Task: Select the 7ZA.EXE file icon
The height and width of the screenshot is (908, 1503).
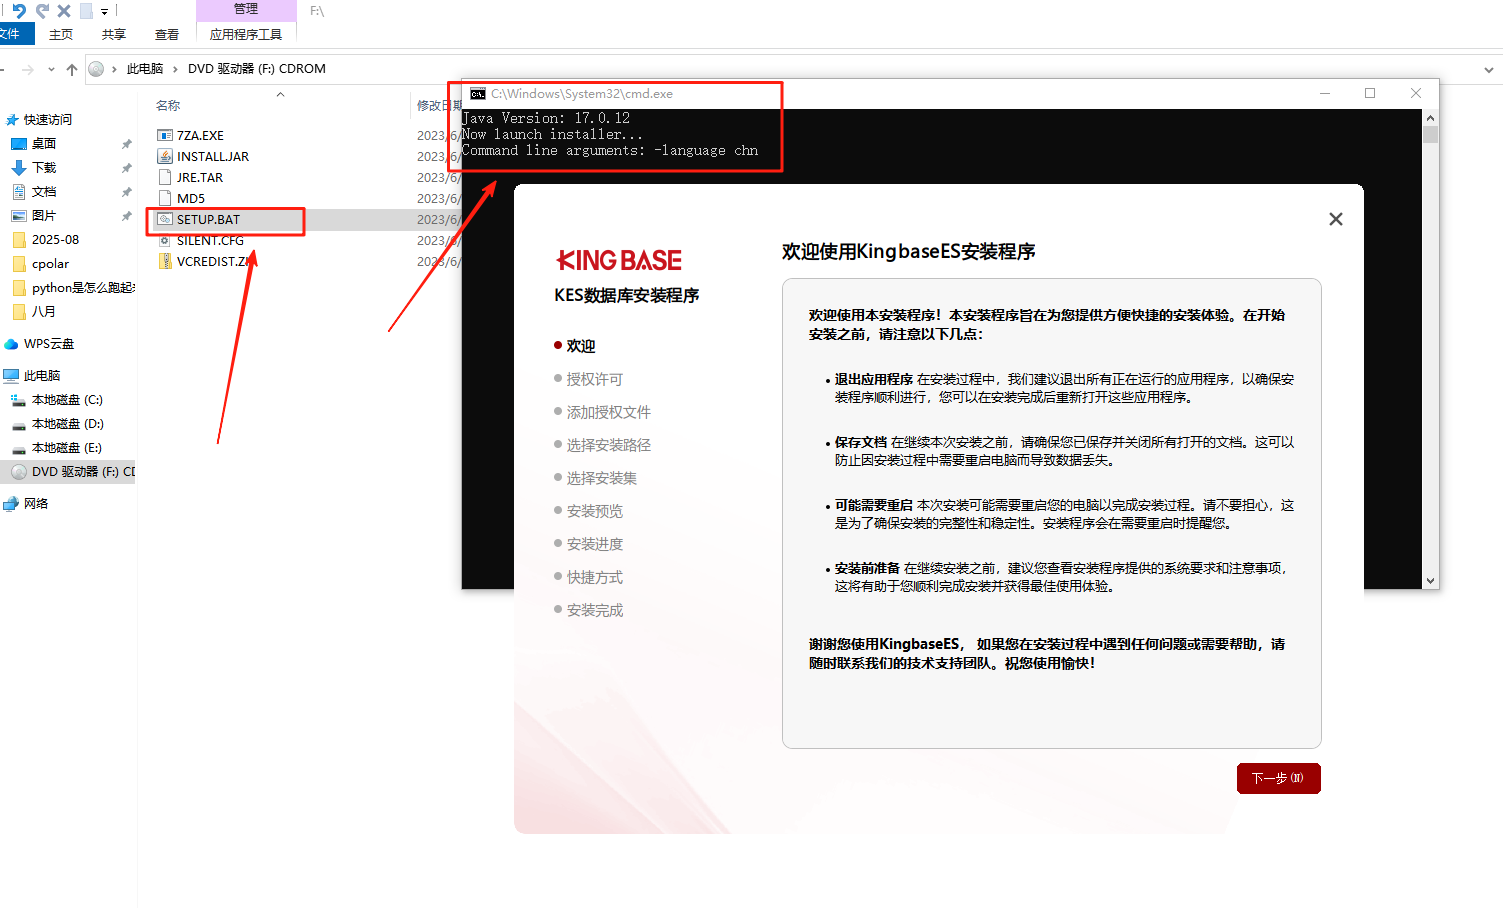Action: pyautogui.click(x=165, y=135)
